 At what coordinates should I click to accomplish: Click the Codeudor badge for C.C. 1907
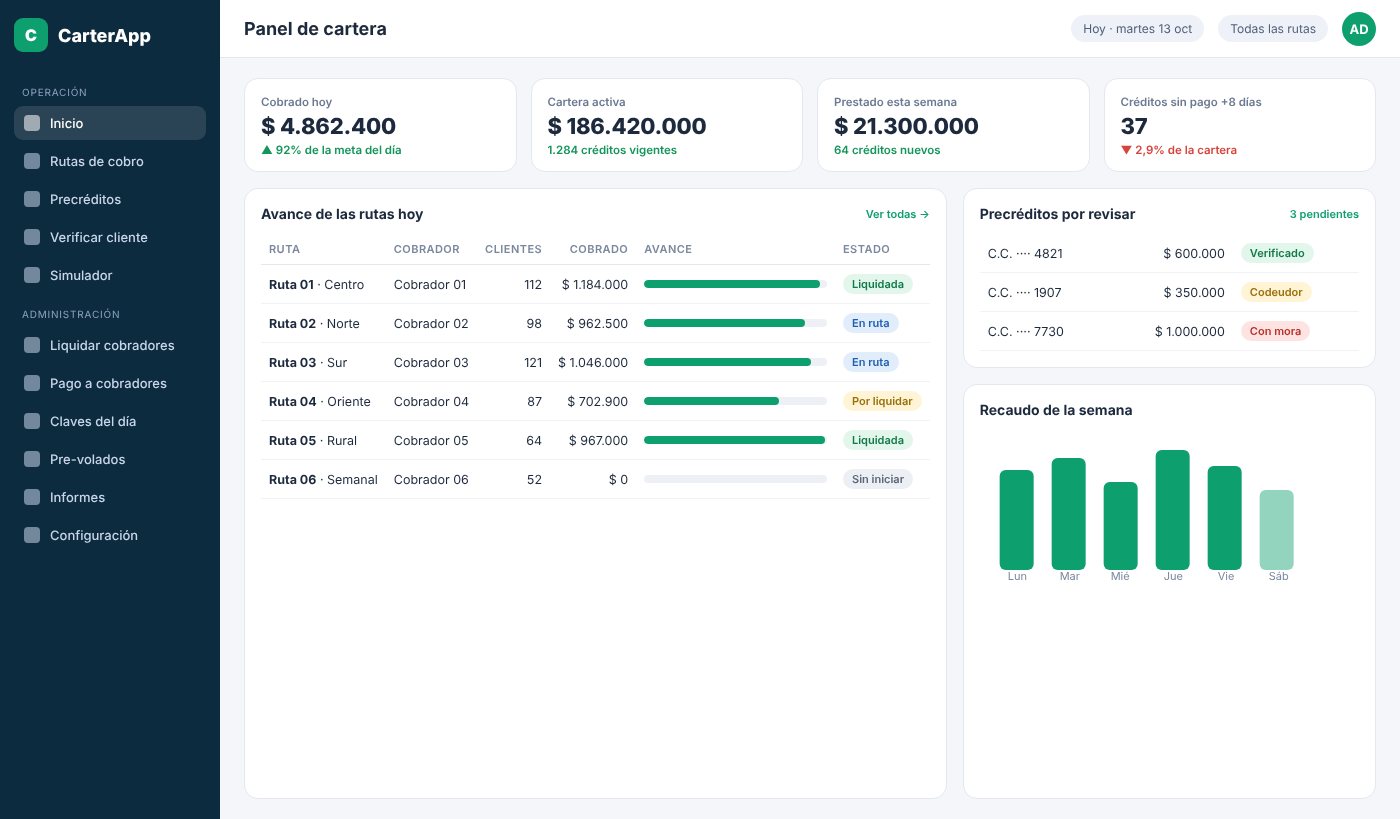(1276, 292)
